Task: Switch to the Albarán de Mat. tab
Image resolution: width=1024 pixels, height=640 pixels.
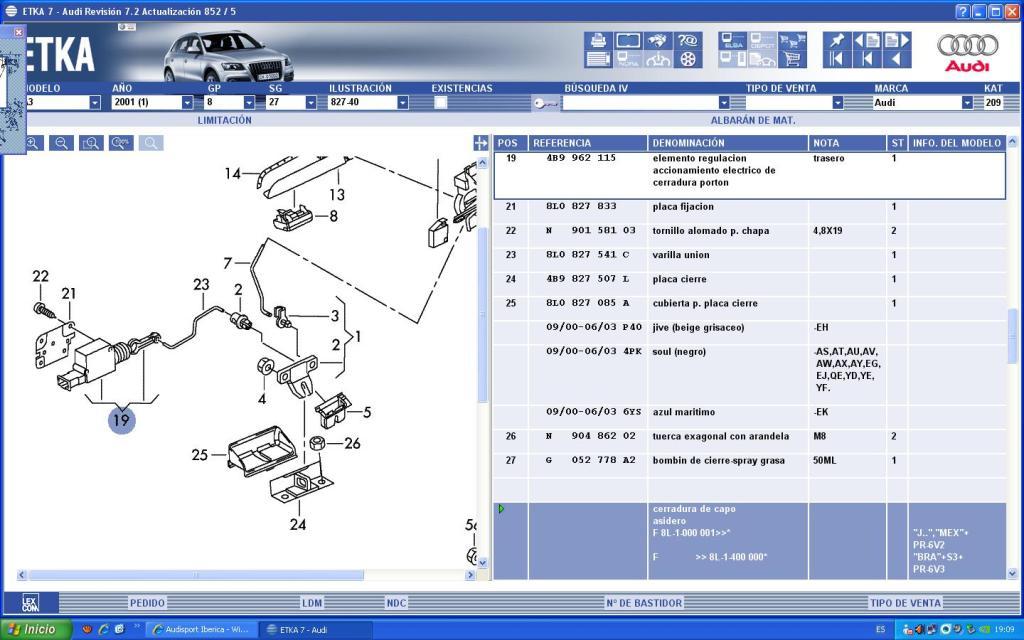Action: point(753,120)
